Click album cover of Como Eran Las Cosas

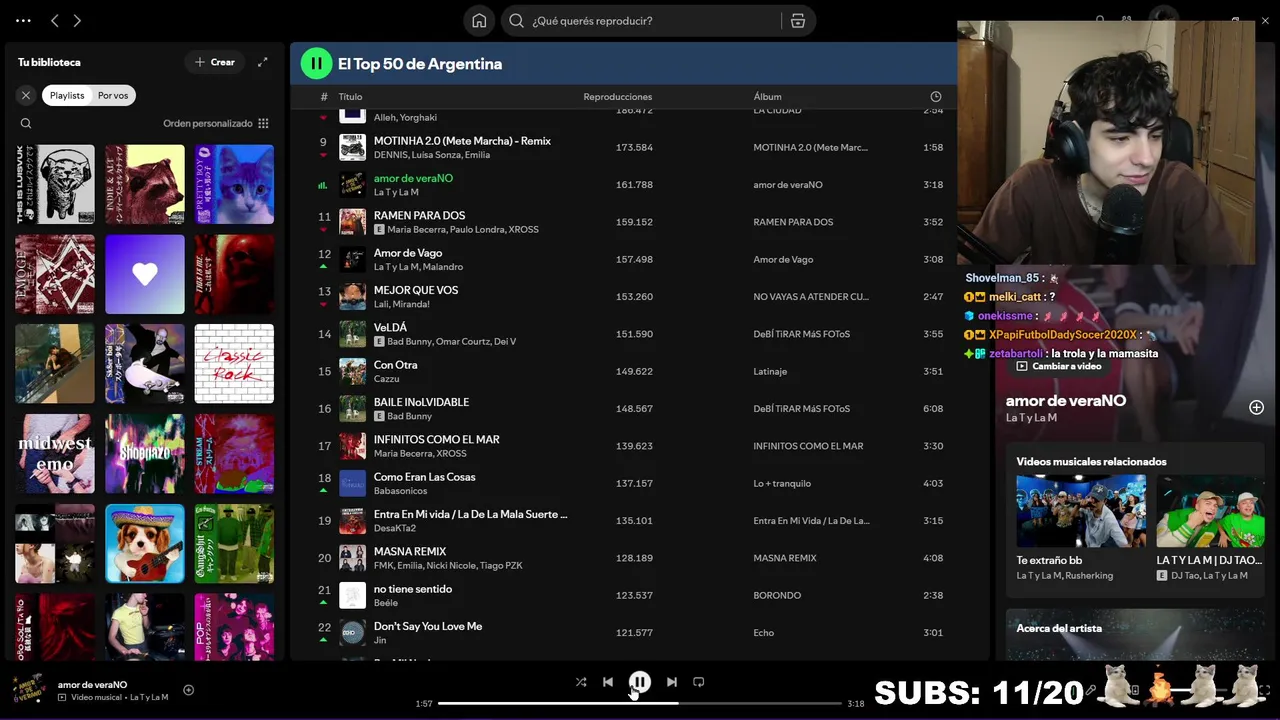(x=352, y=484)
